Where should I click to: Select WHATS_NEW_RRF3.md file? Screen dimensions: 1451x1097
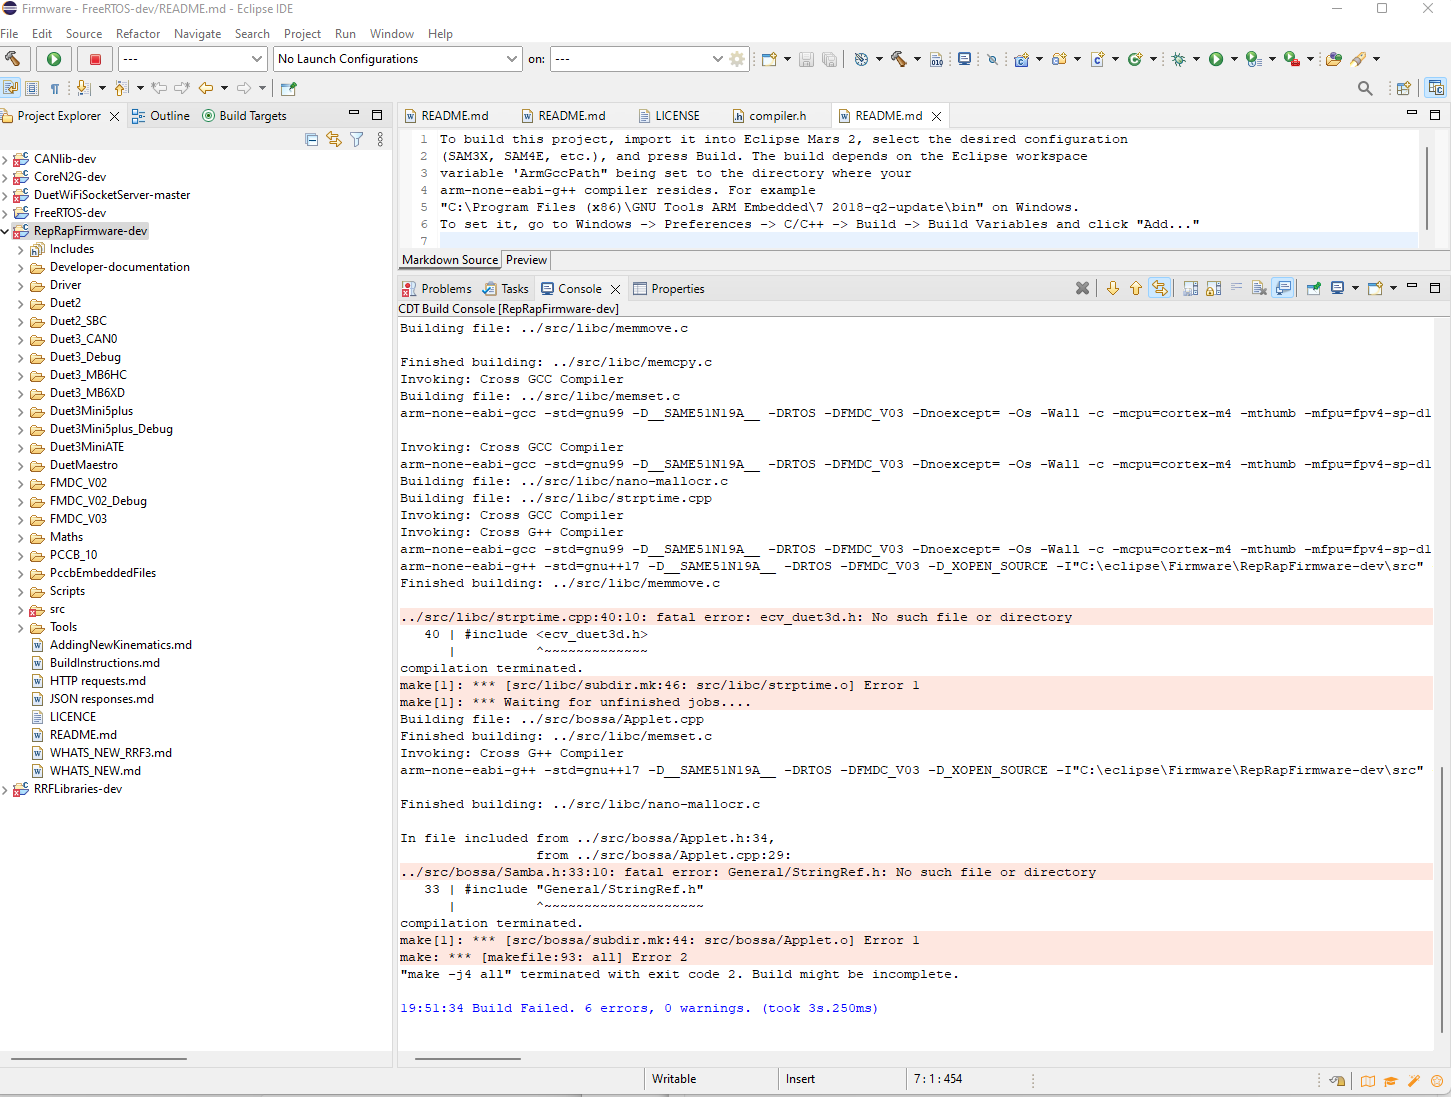click(111, 753)
